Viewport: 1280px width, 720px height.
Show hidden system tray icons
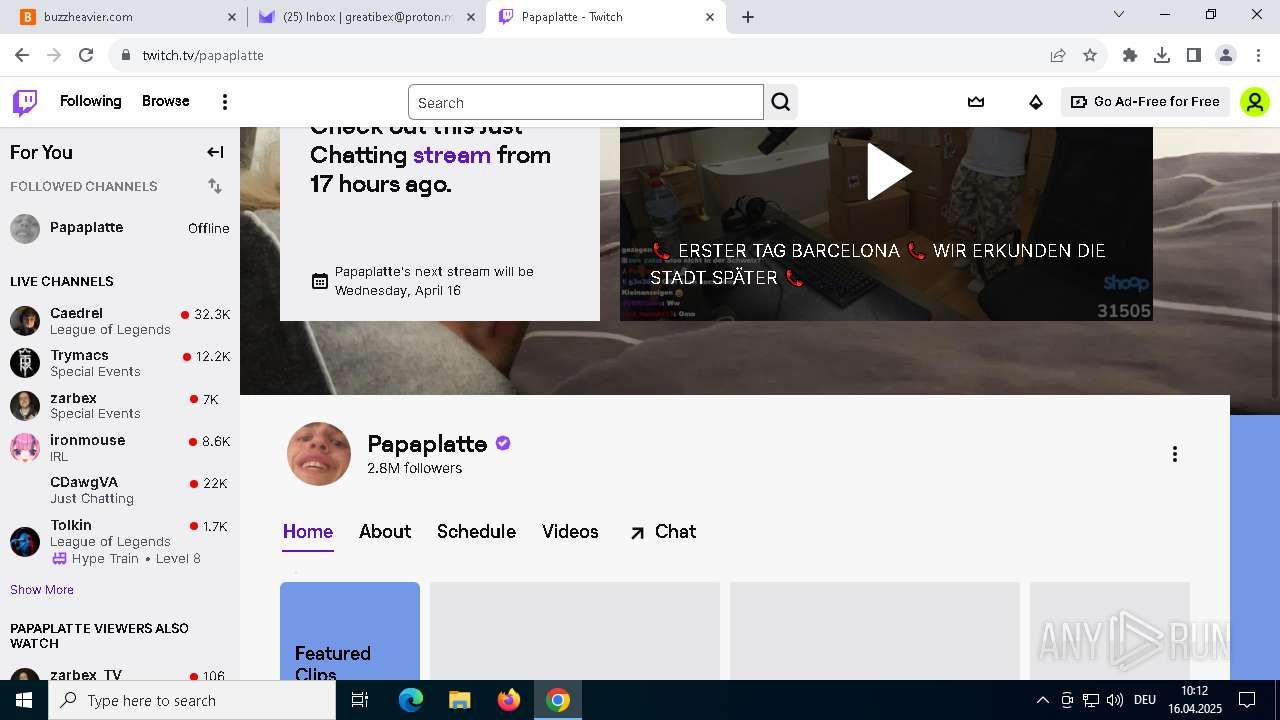click(1043, 700)
